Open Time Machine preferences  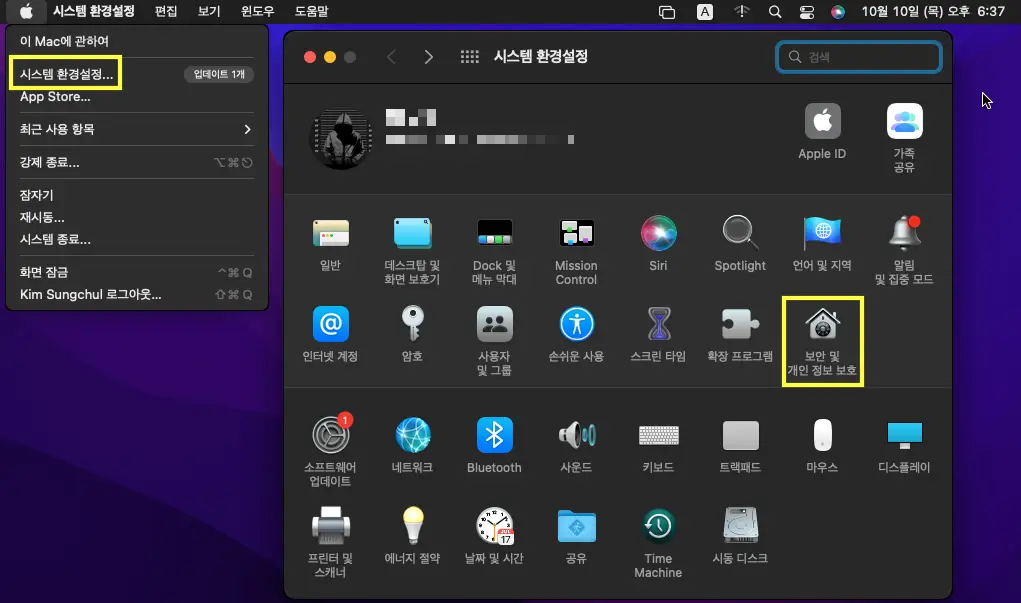657,535
